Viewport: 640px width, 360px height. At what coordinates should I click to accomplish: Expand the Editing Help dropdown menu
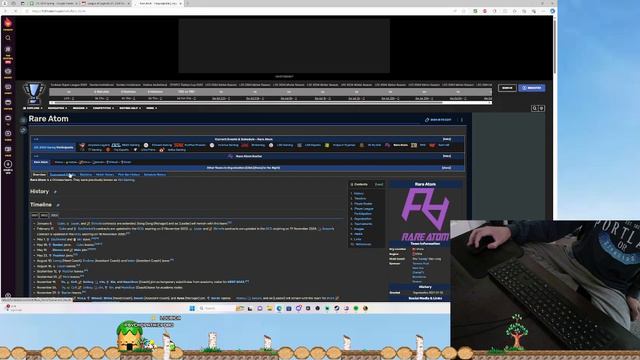(130, 108)
